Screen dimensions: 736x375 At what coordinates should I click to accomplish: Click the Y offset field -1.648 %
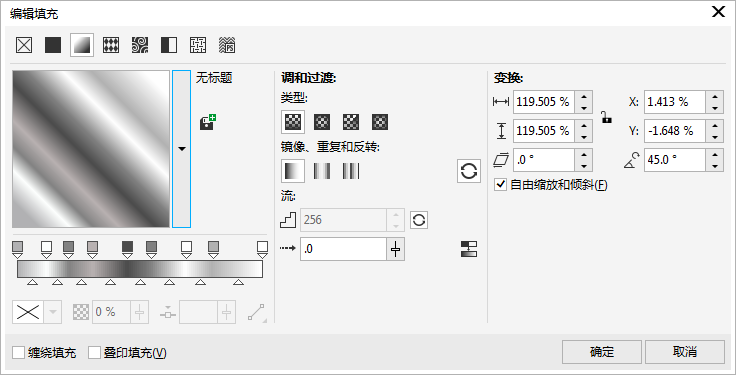(x=675, y=131)
